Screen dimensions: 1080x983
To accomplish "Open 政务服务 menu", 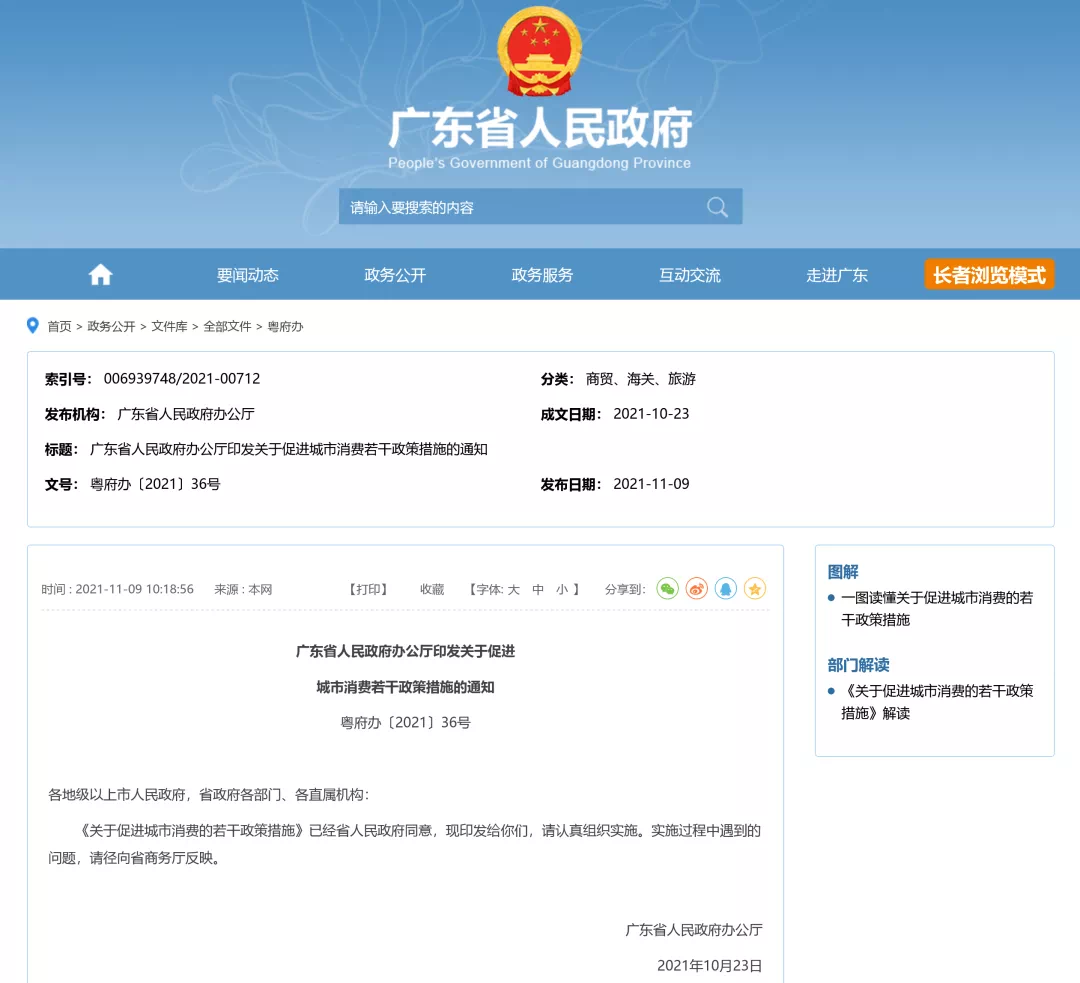I will pyautogui.click(x=542, y=275).
